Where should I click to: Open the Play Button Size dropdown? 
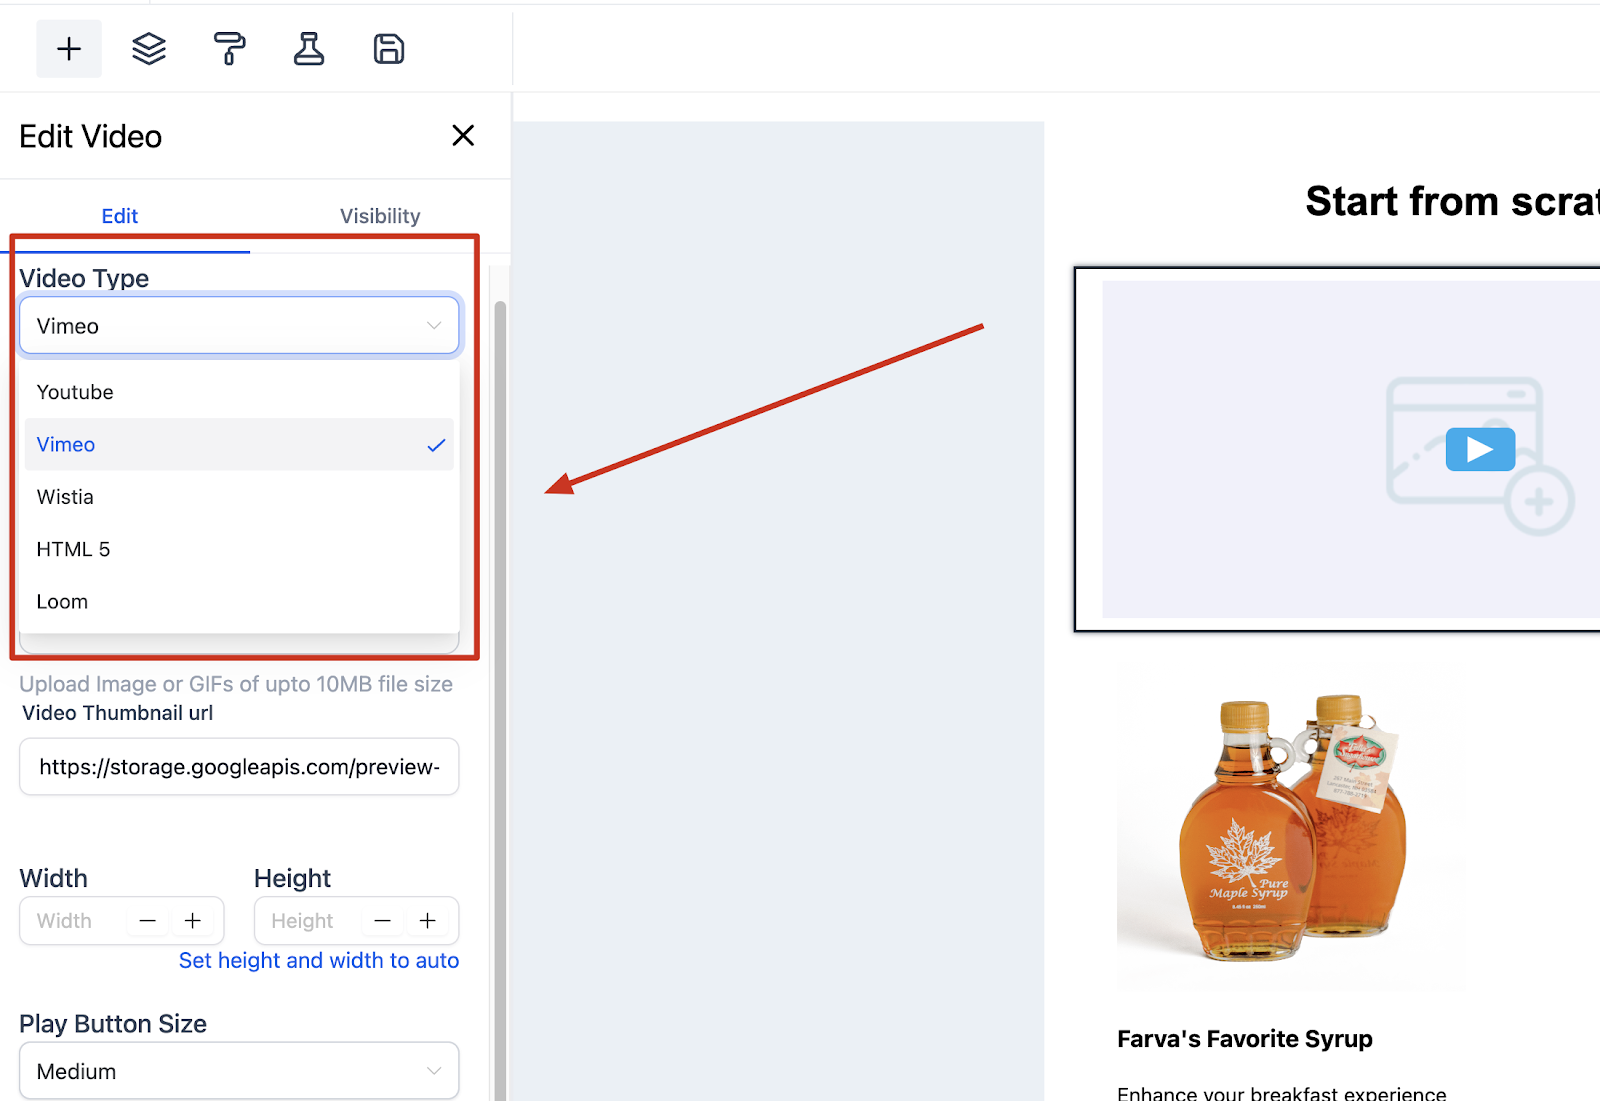(x=239, y=1071)
